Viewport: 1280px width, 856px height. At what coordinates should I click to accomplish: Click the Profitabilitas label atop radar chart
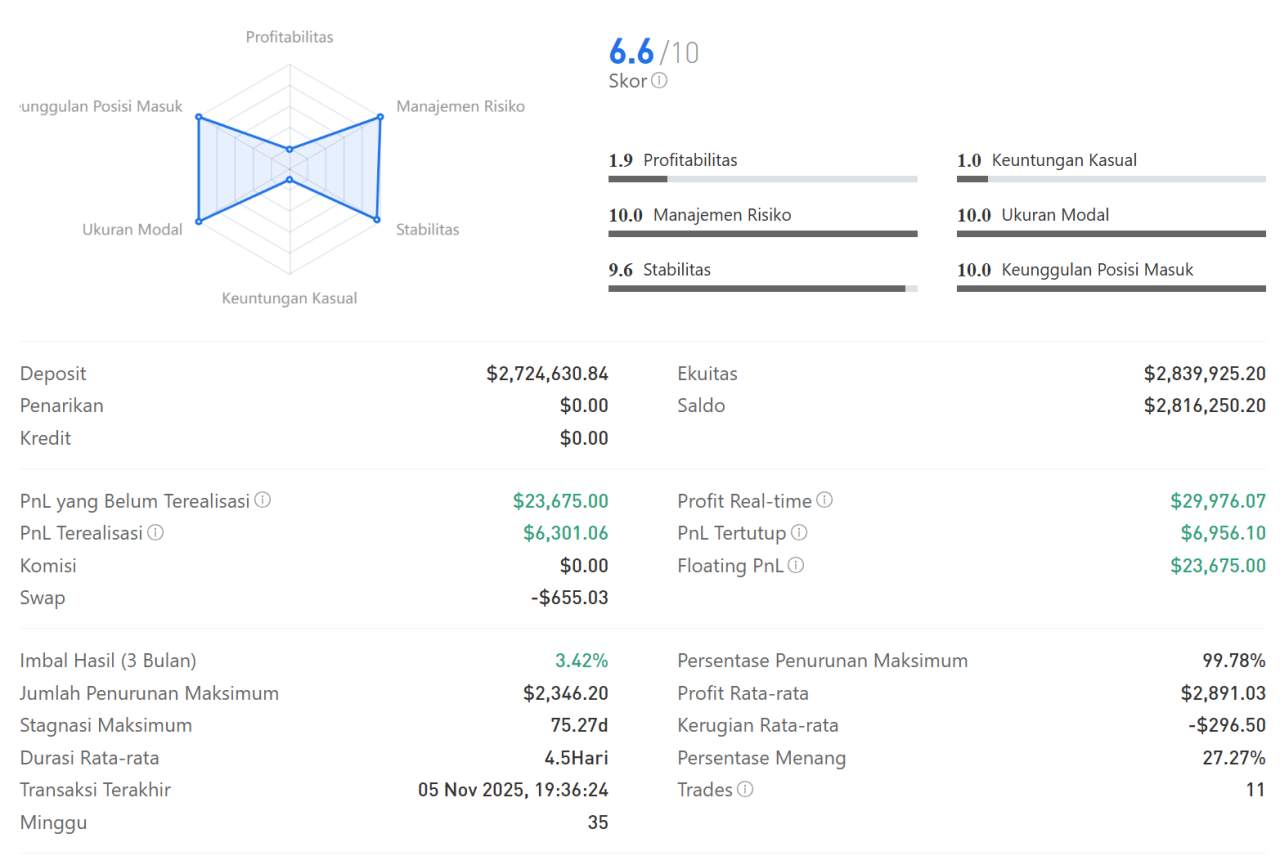click(290, 37)
